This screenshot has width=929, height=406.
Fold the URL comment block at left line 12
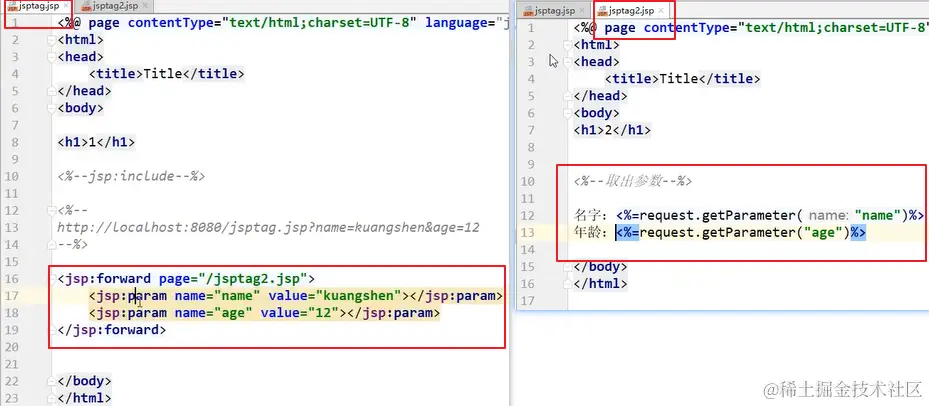point(52,210)
